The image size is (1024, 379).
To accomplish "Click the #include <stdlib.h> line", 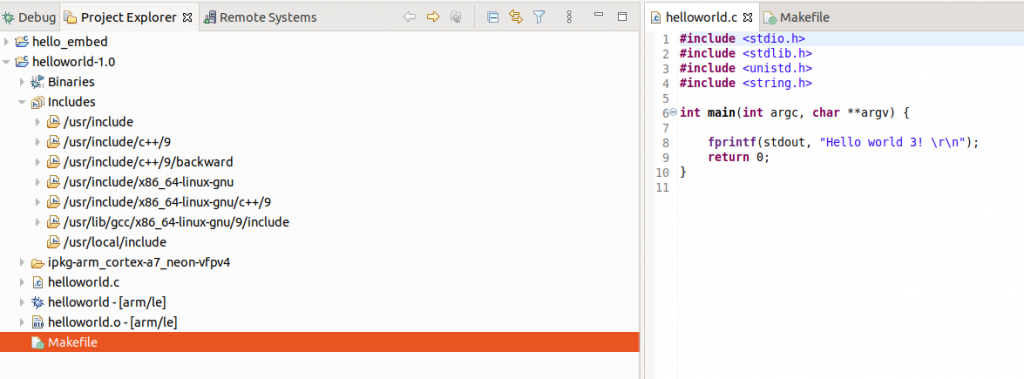I will tap(746, 54).
